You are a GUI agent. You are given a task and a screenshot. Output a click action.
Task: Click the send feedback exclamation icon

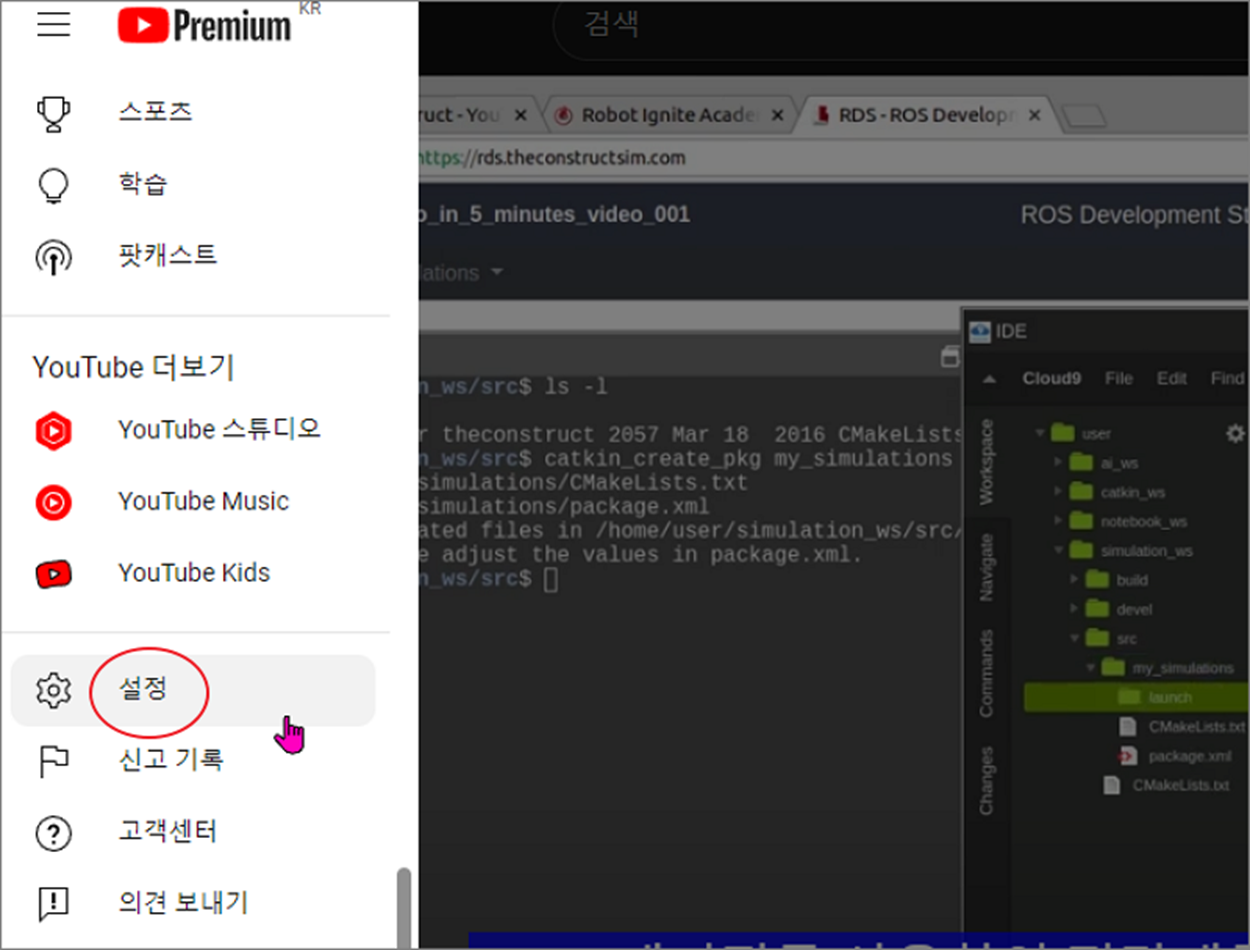tap(53, 904)
